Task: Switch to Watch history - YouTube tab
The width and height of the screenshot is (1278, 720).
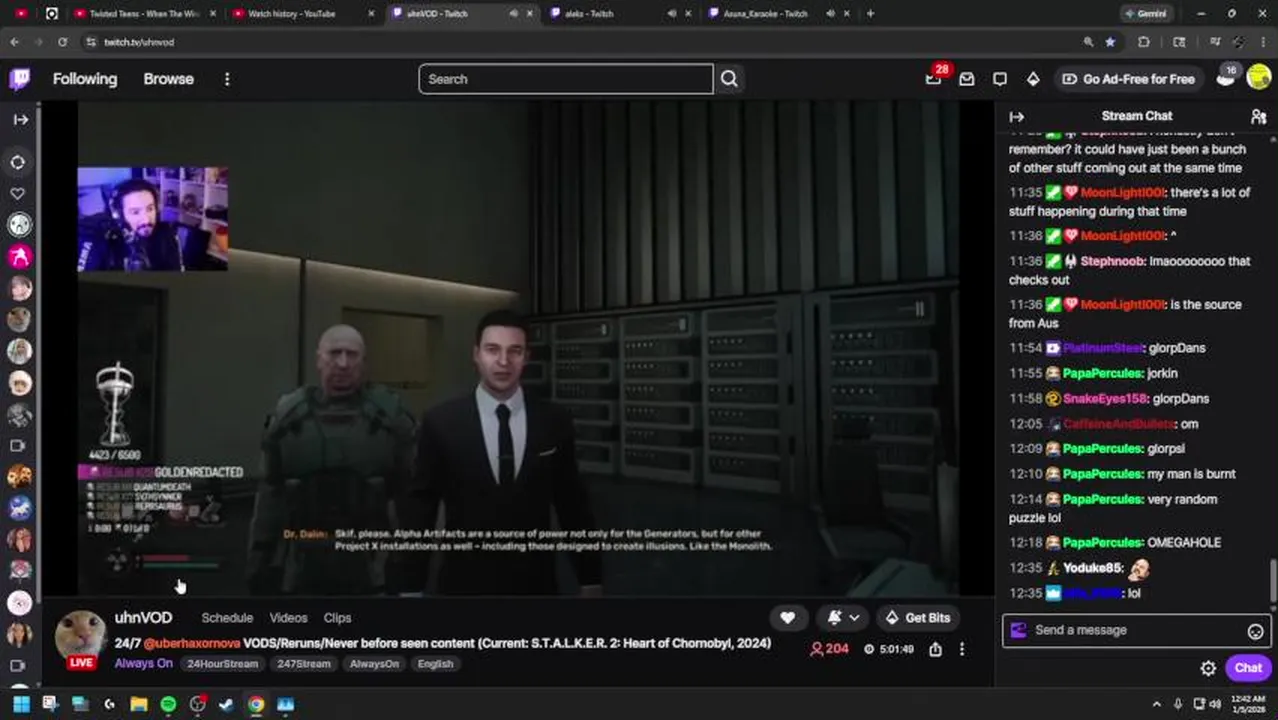Action: click(x=303, y=14)
